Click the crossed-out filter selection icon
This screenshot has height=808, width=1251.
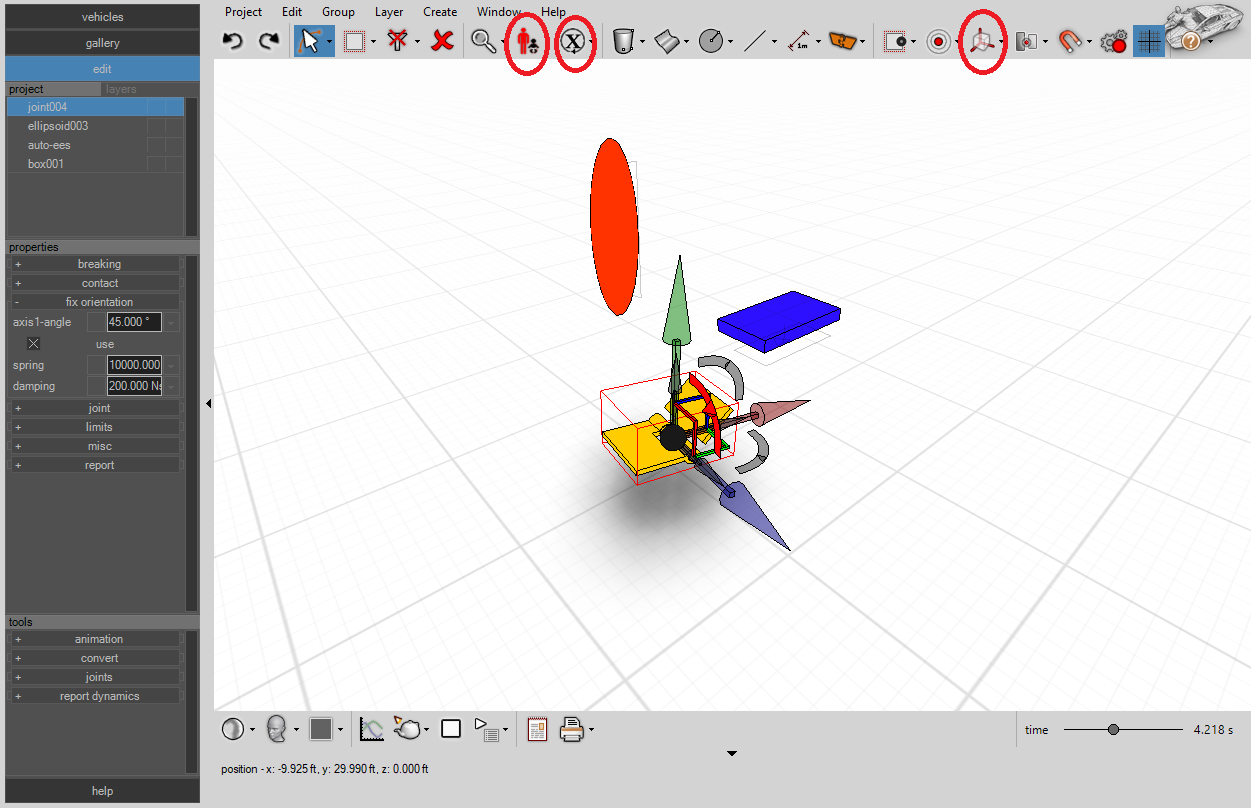399,41
